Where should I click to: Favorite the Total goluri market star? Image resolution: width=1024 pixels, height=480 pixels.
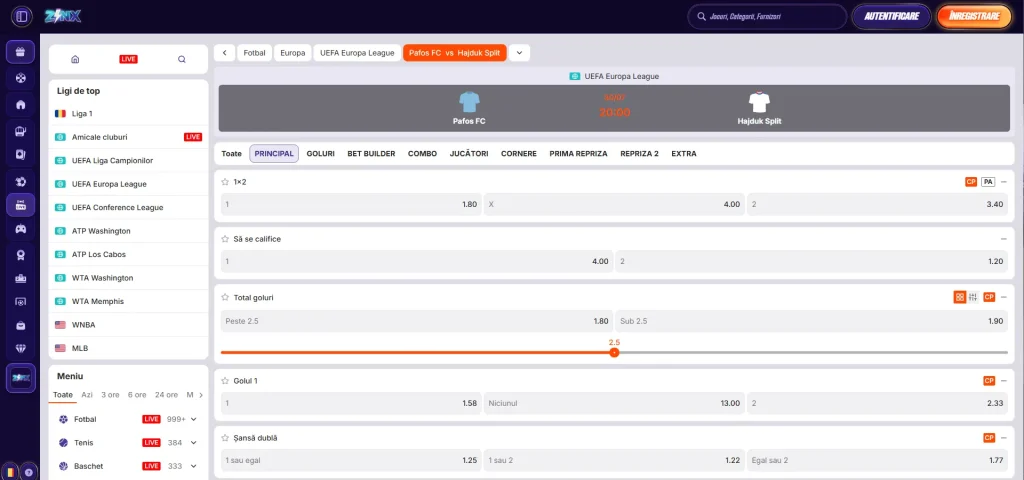pos(225,297)
